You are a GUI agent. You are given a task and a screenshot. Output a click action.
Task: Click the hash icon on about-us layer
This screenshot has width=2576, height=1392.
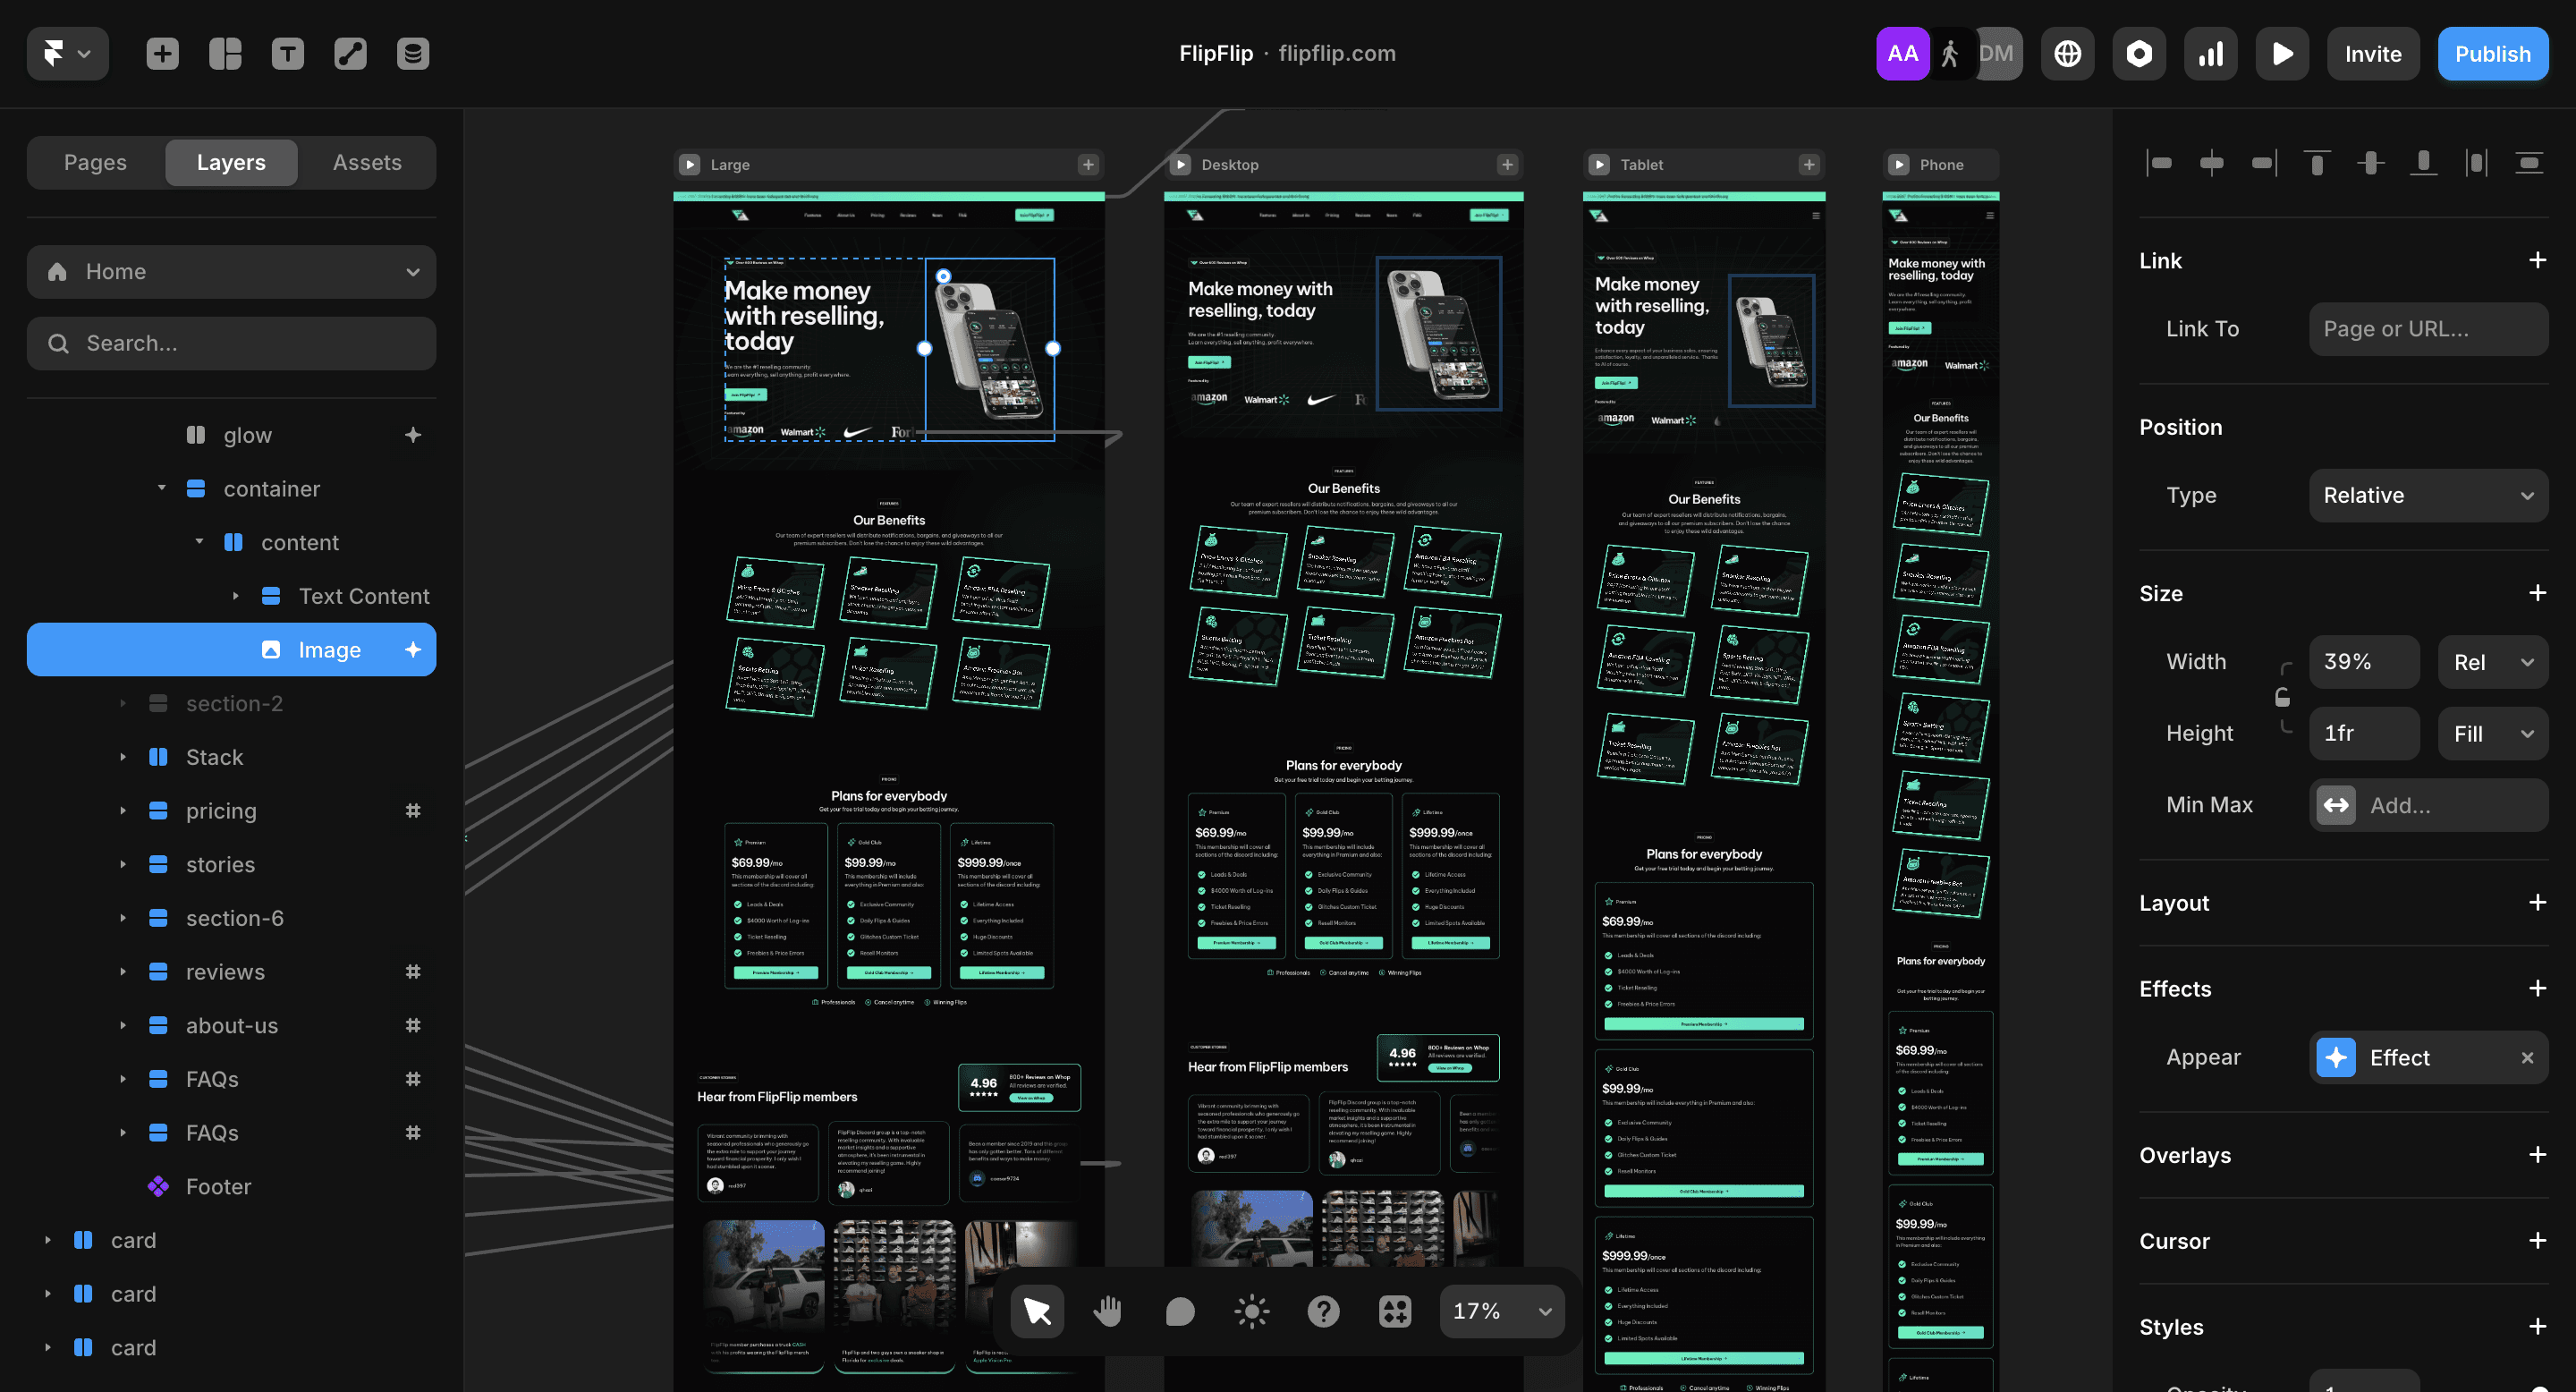pyautogui.click(x=413, y=1025)
